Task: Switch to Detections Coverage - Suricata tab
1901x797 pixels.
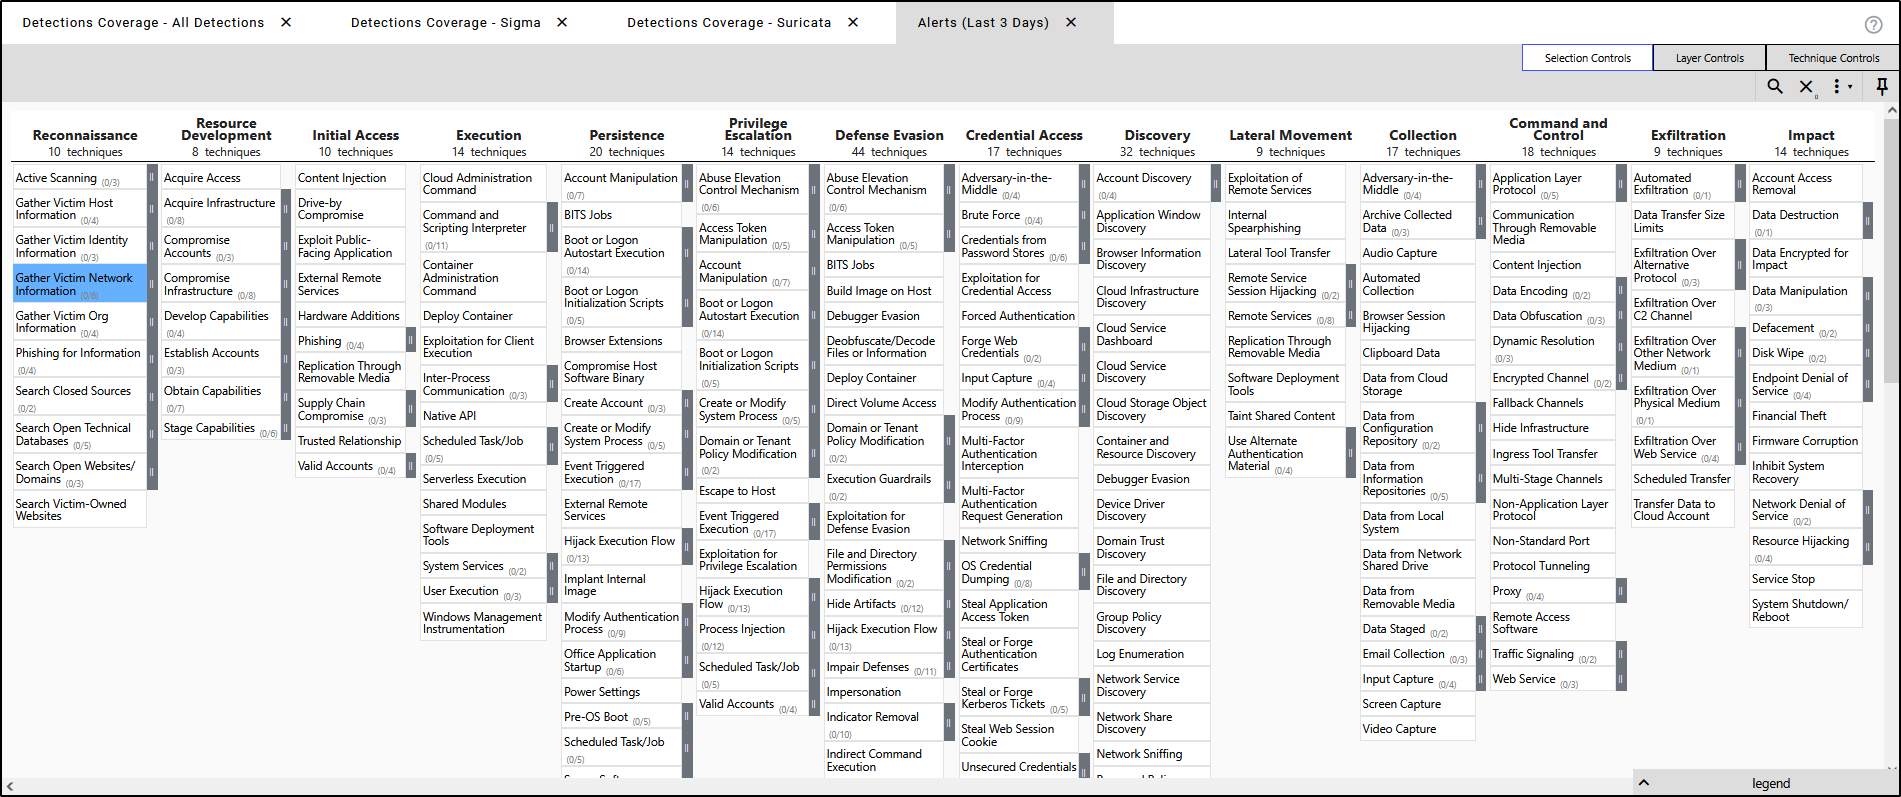Action: pos(728,22)
